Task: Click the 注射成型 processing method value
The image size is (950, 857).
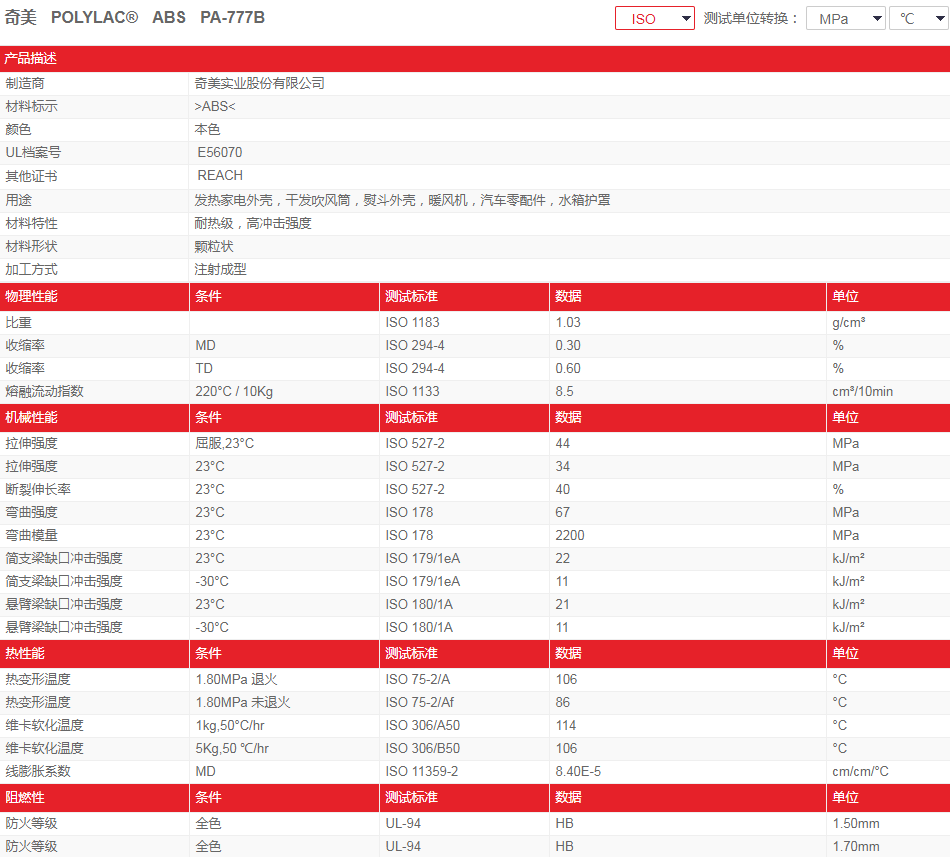Action: [x=220, y=269]
